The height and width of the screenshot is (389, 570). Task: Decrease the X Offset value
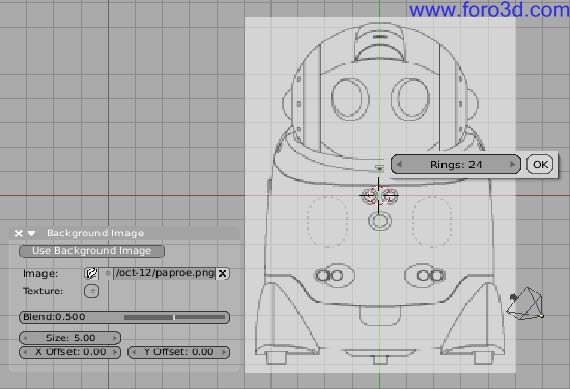coord(25,352)
